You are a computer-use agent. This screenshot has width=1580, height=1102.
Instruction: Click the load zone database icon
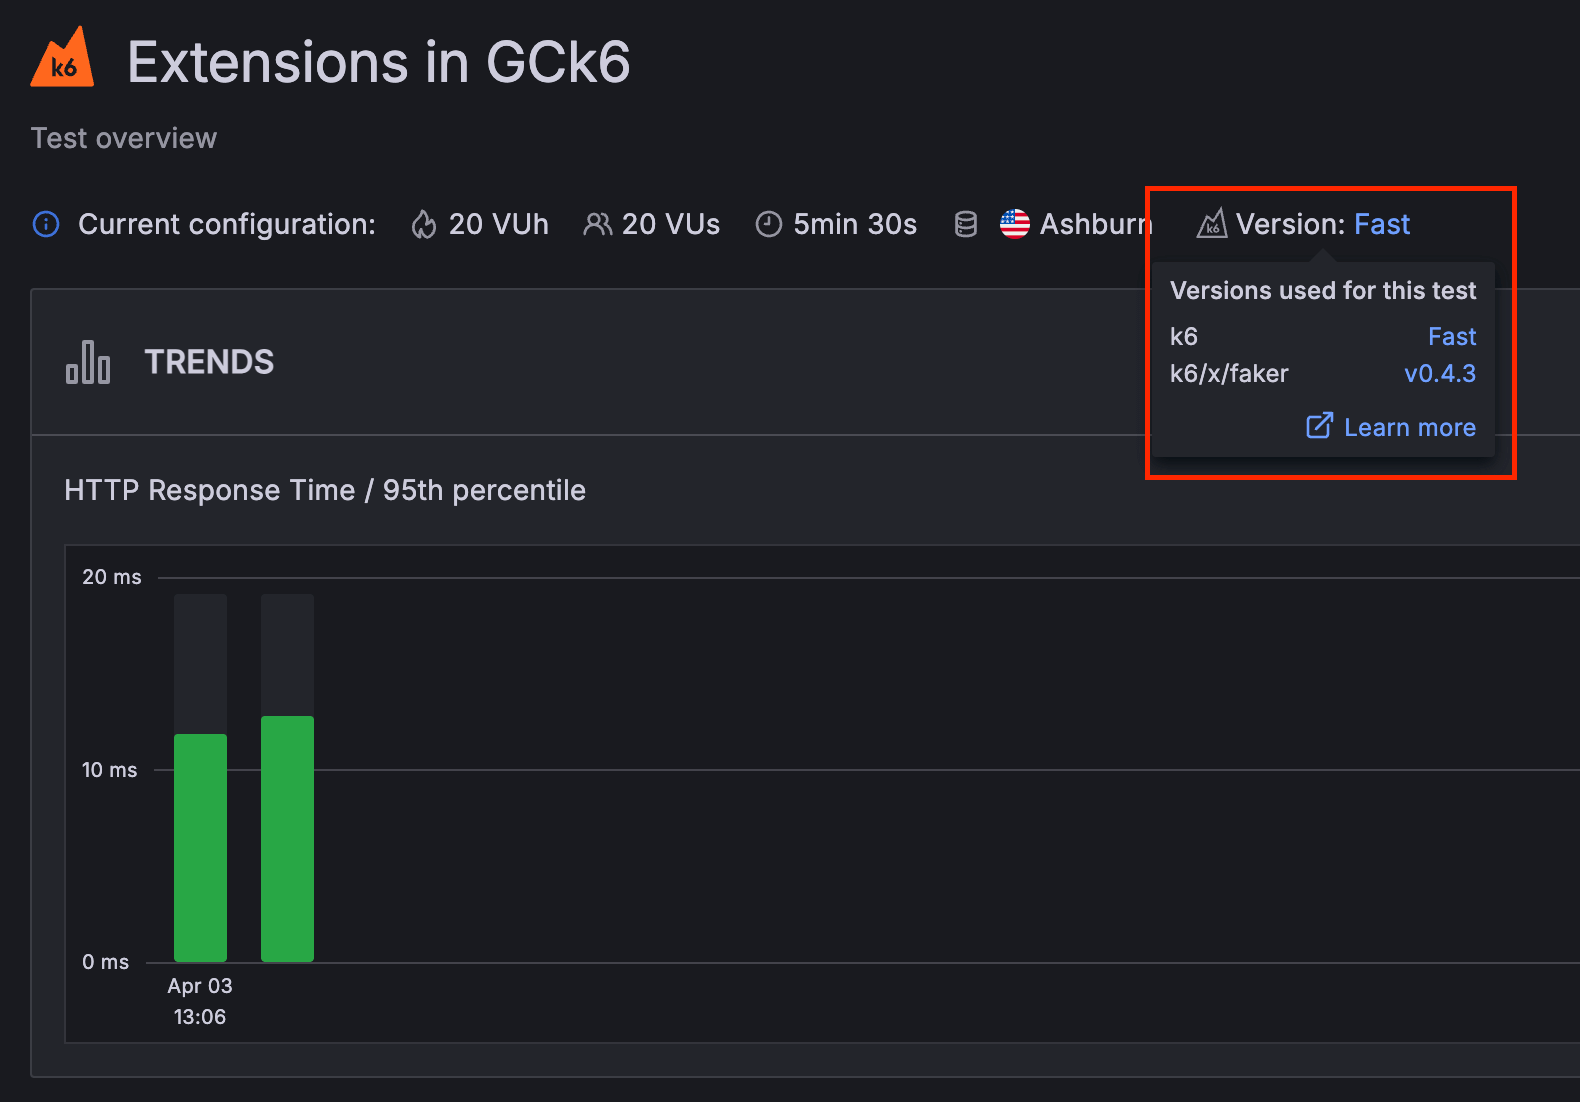(x=965, y=224)
